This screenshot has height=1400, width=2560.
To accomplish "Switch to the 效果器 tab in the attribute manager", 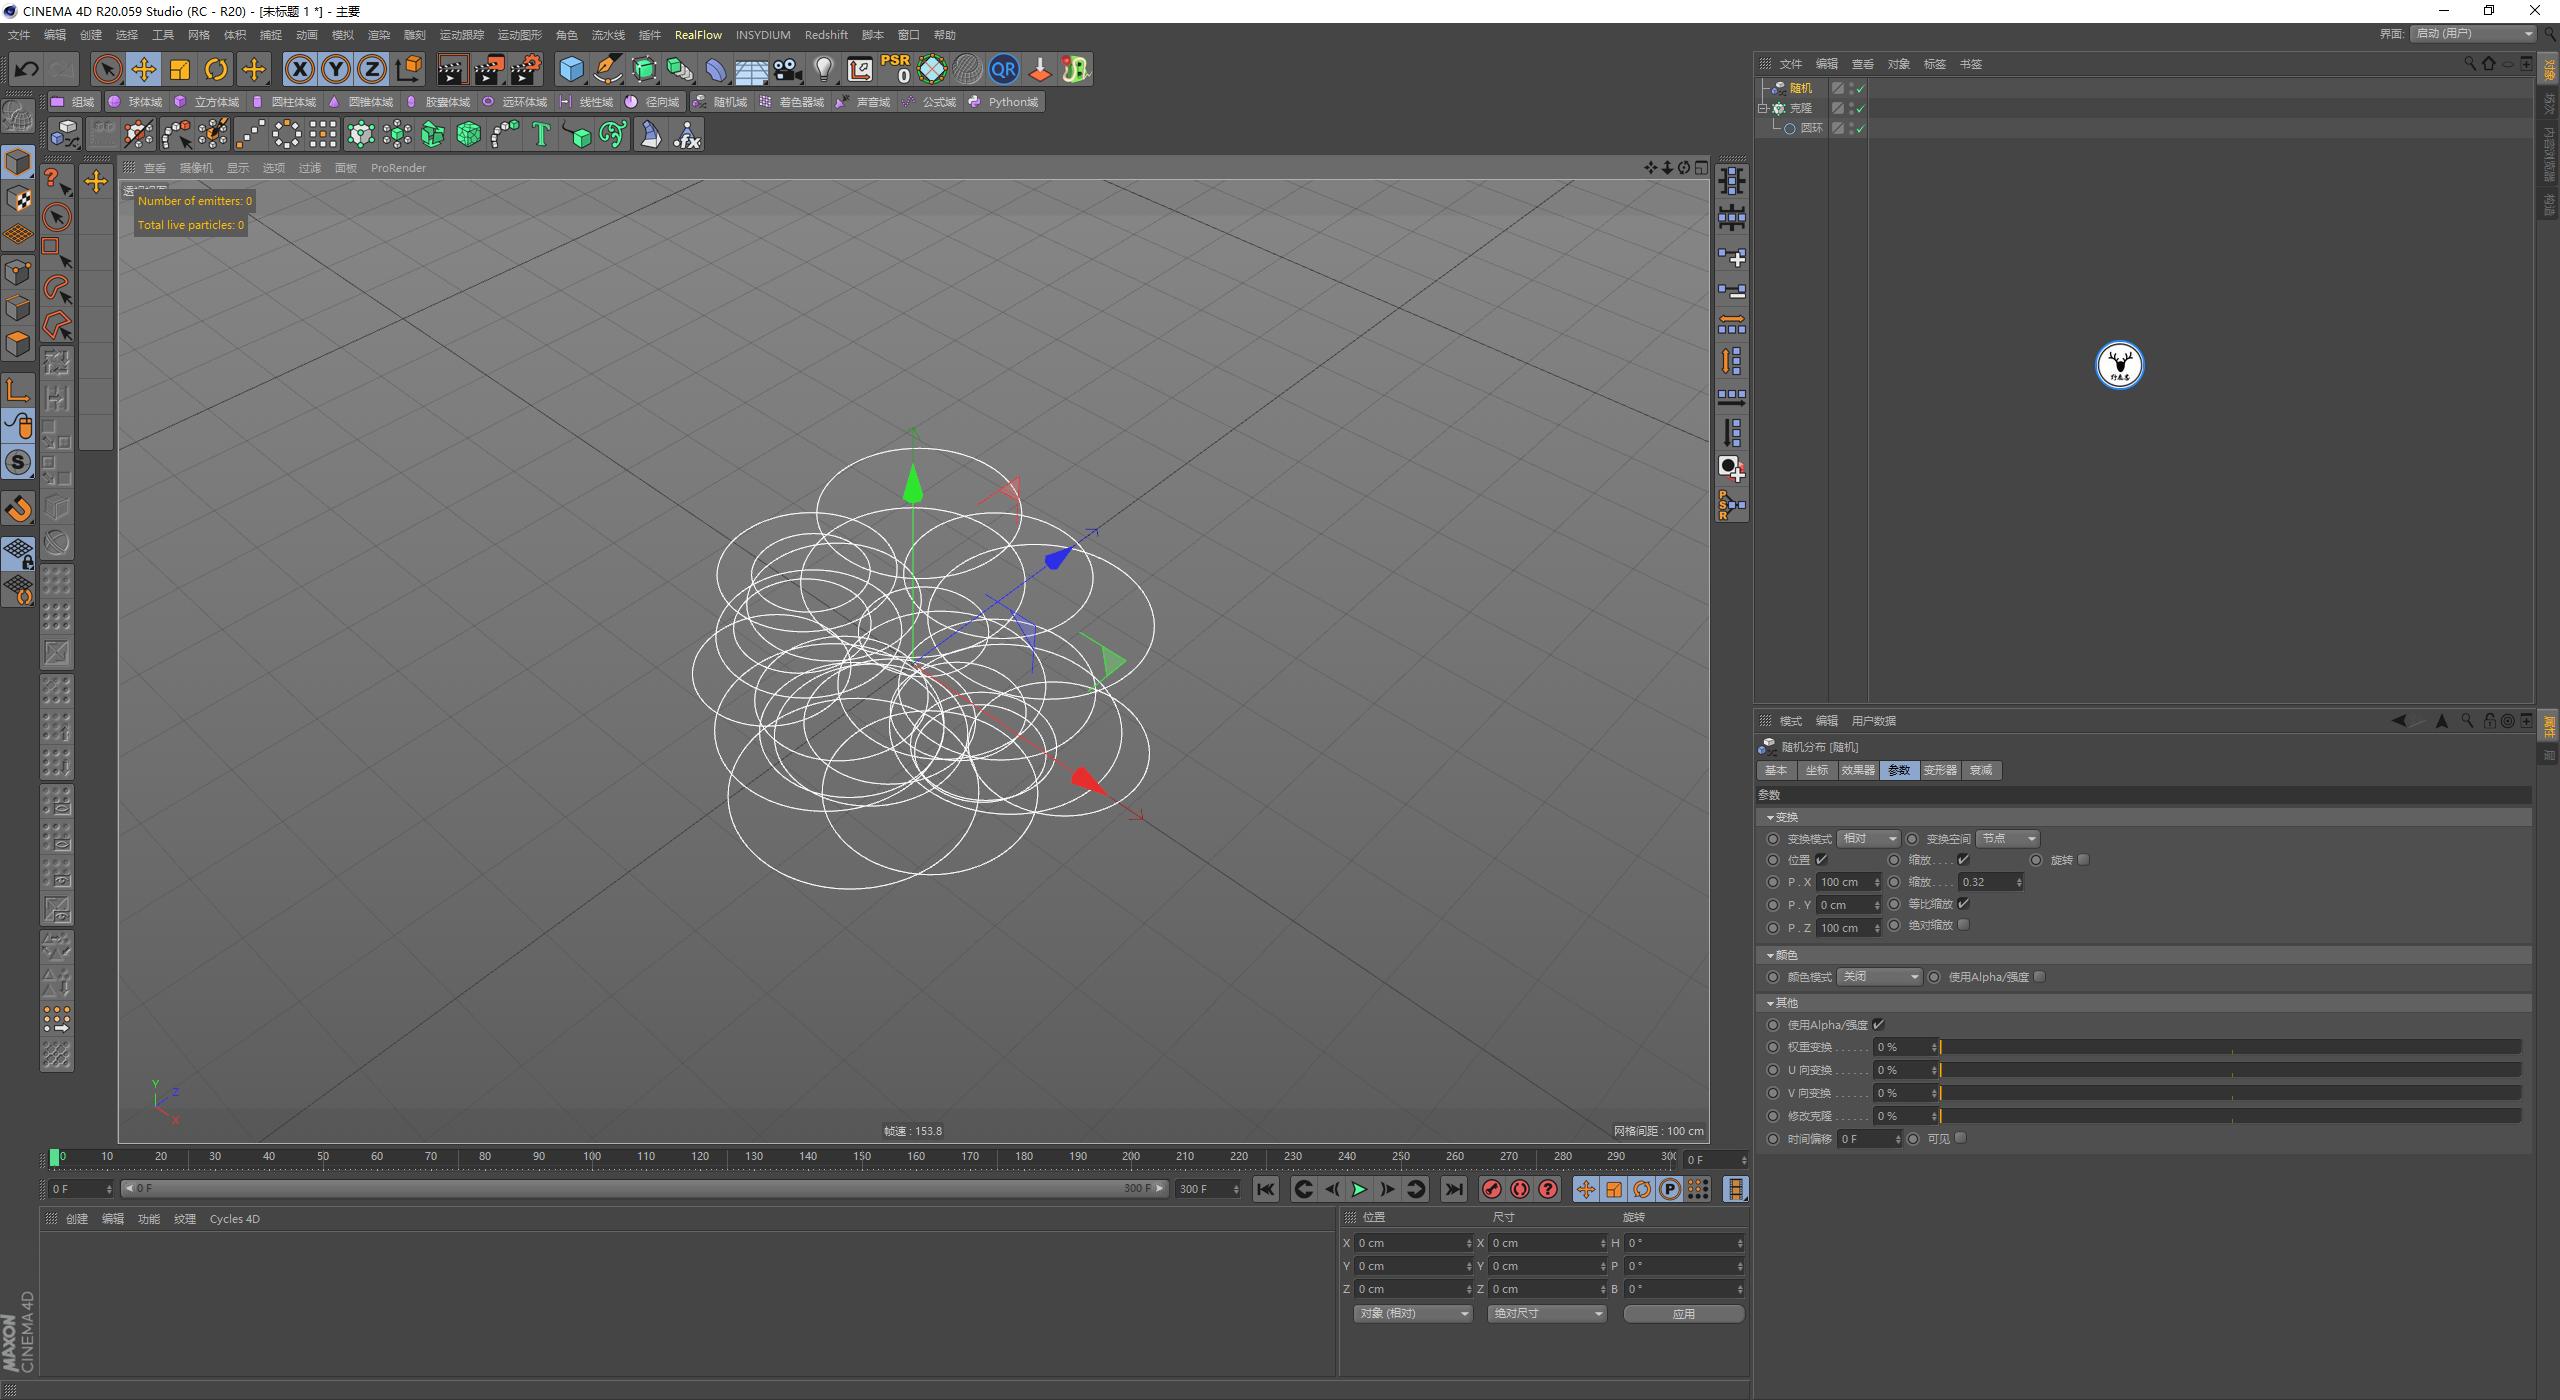I will 1857,770.
